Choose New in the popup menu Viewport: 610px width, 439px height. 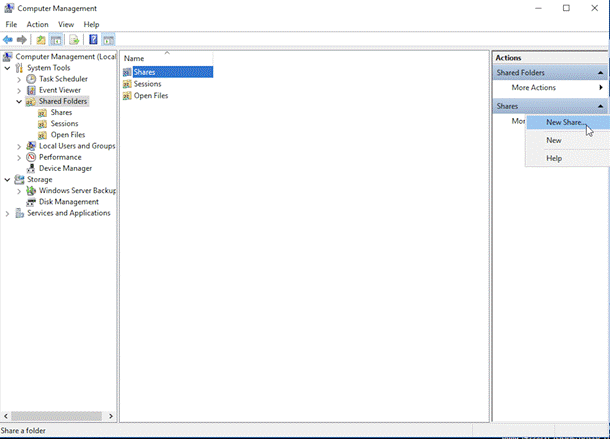568,140
